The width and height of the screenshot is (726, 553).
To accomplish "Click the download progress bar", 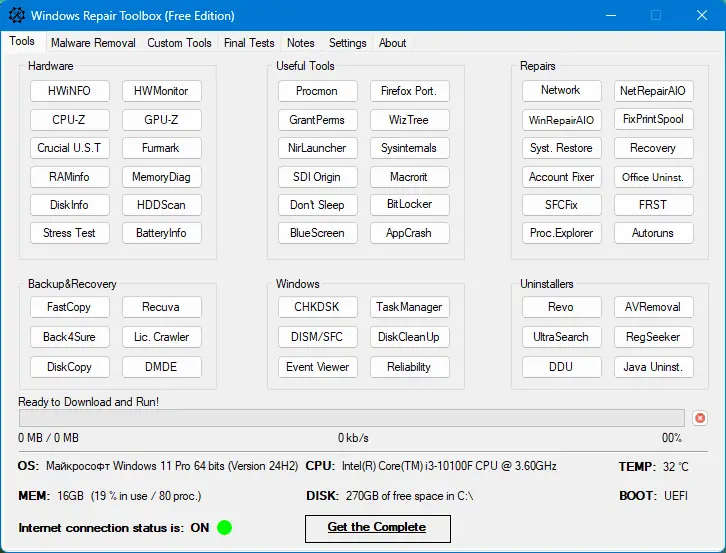I will 351,418.
